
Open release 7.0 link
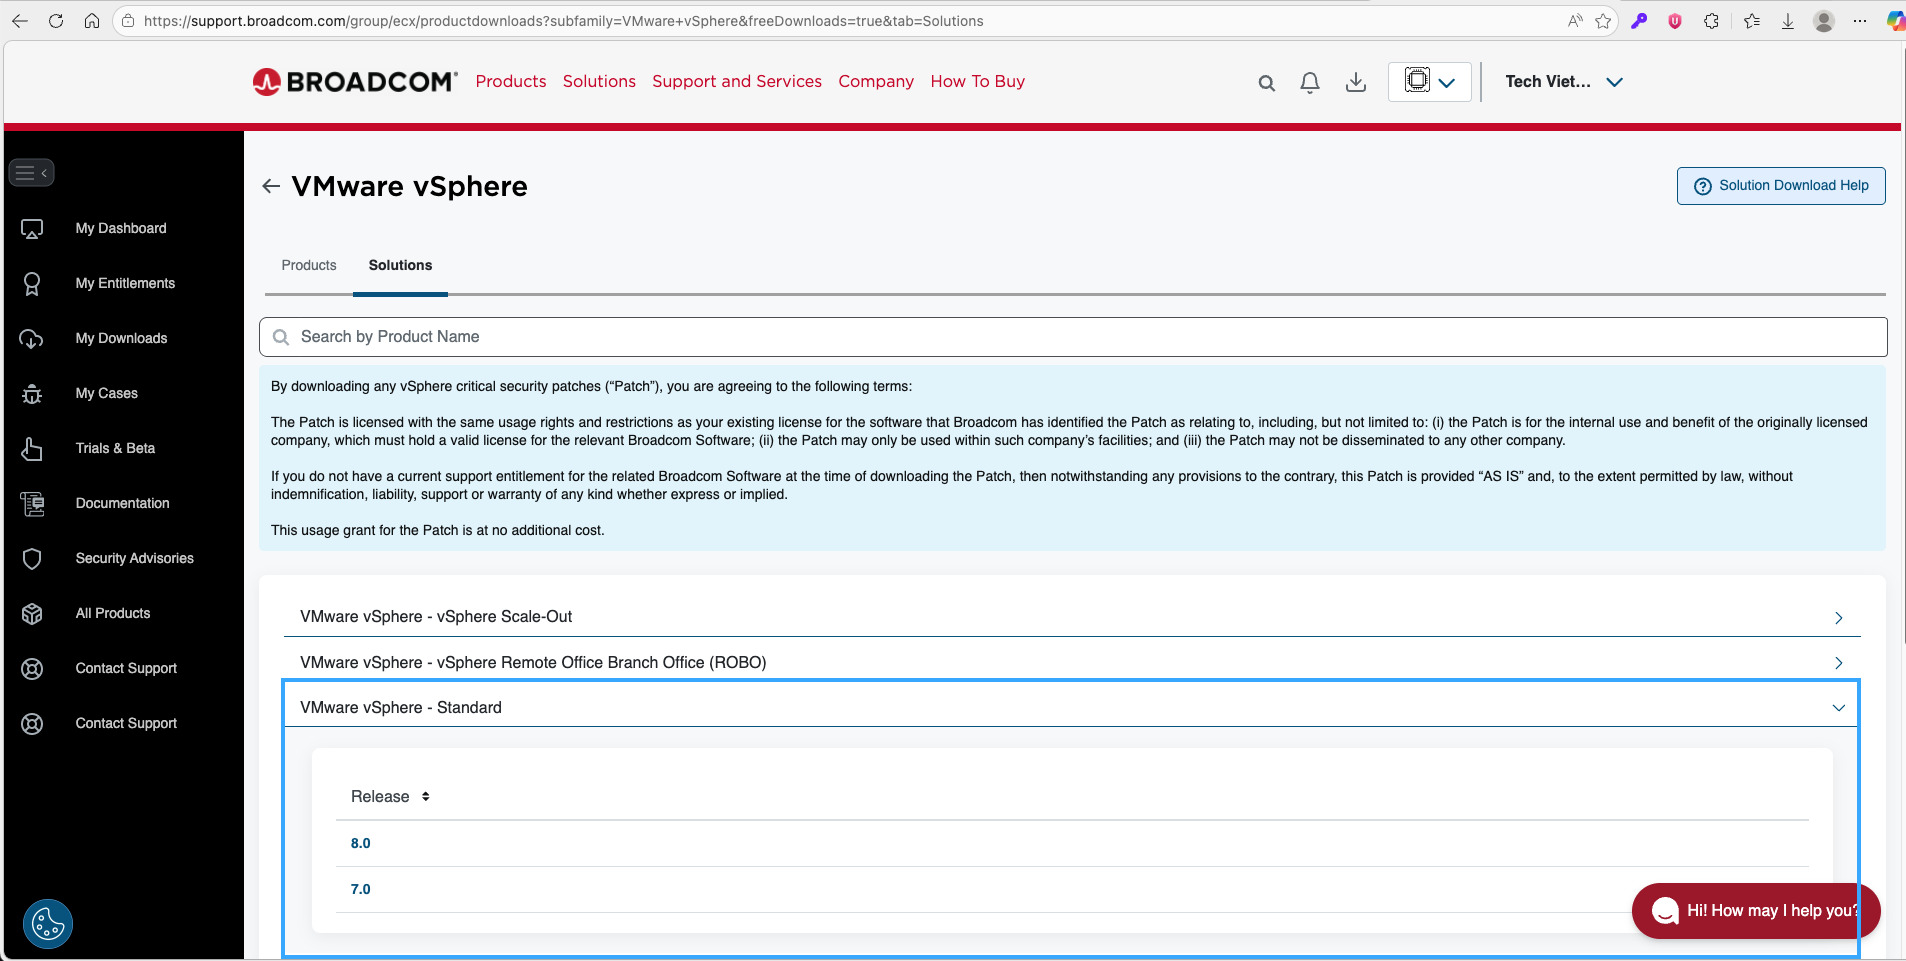coord(361,890)
